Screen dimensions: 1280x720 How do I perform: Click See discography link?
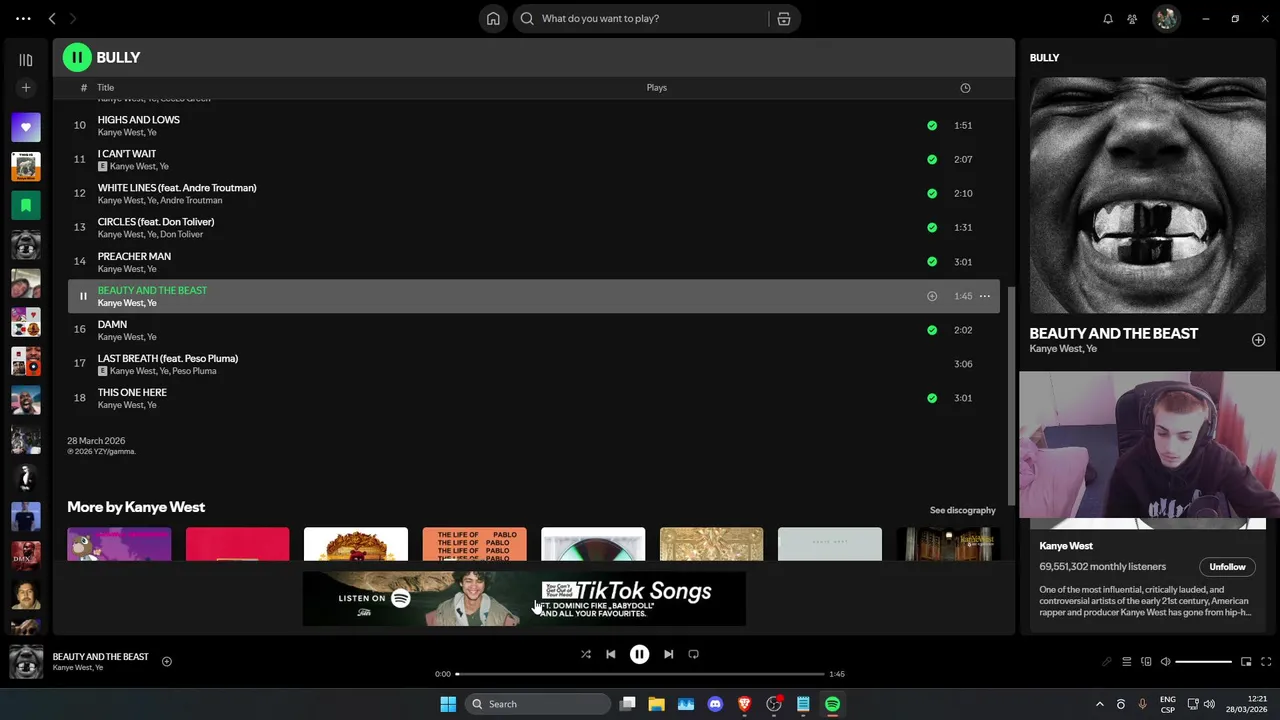[963, 510]
